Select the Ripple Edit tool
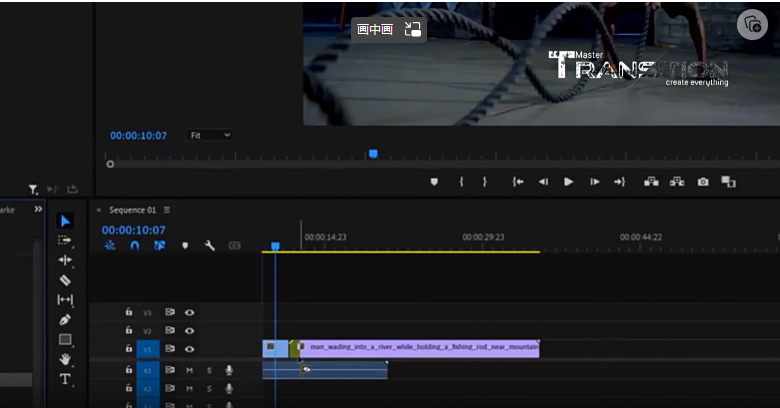Image resolution: width=780 pixels, height=408 pixels. (x=65, y=260)
